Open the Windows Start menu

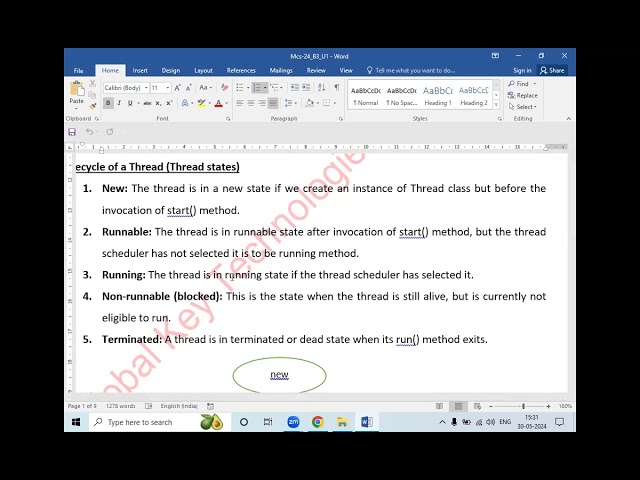click(x=76, y=422)
